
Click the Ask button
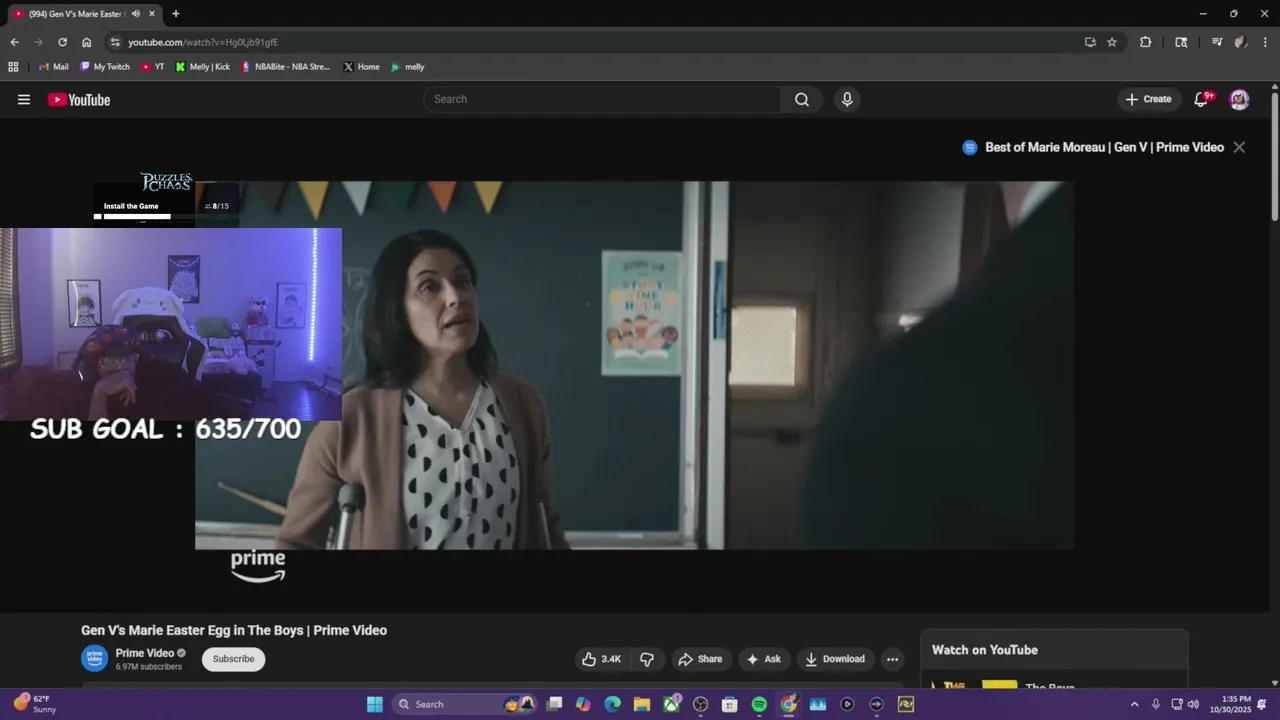tap(763, 659)
